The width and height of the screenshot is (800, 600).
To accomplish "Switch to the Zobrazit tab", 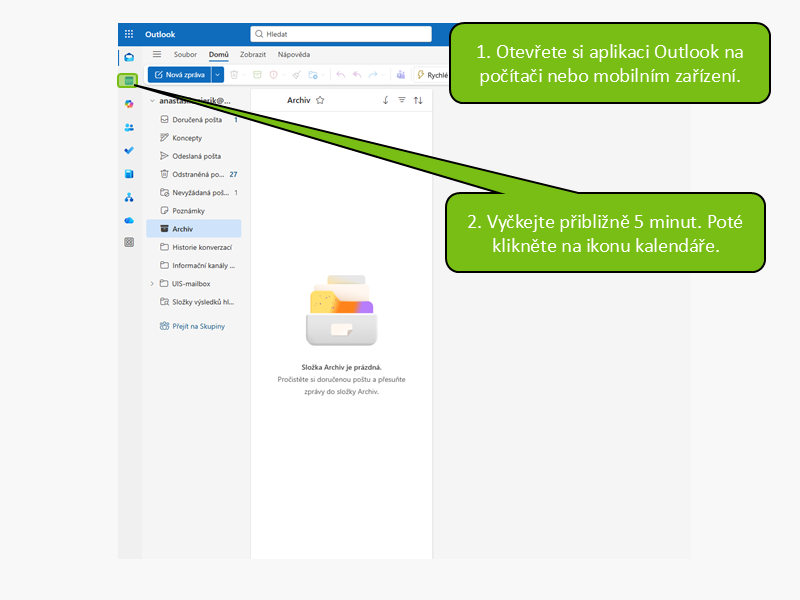I will pos(253,54).
